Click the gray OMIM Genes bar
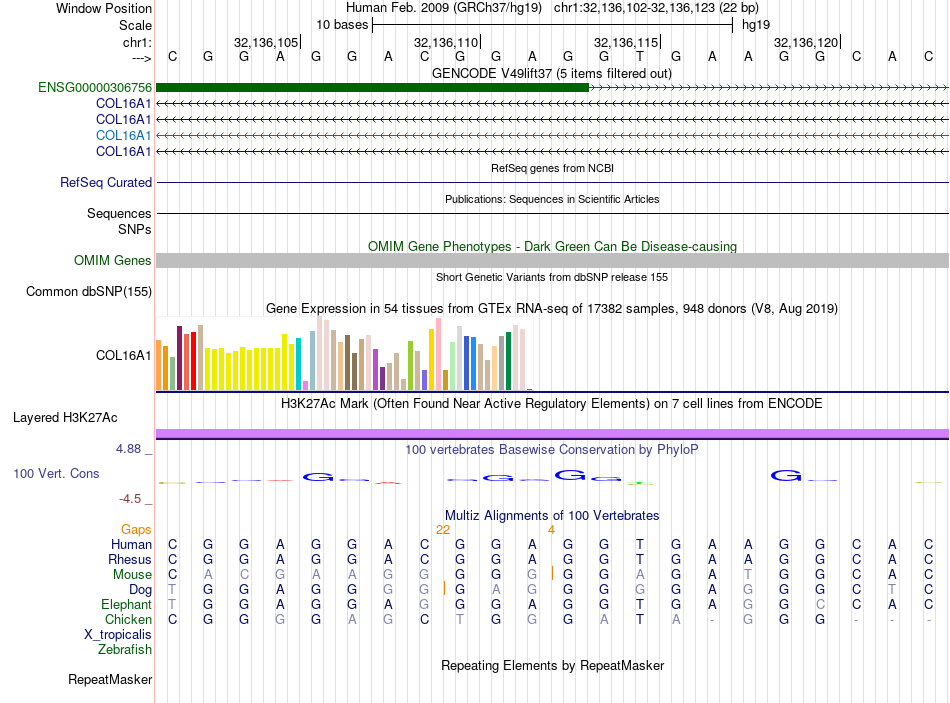Viewport: 950px width, 703px height. (x=552, y=260)
